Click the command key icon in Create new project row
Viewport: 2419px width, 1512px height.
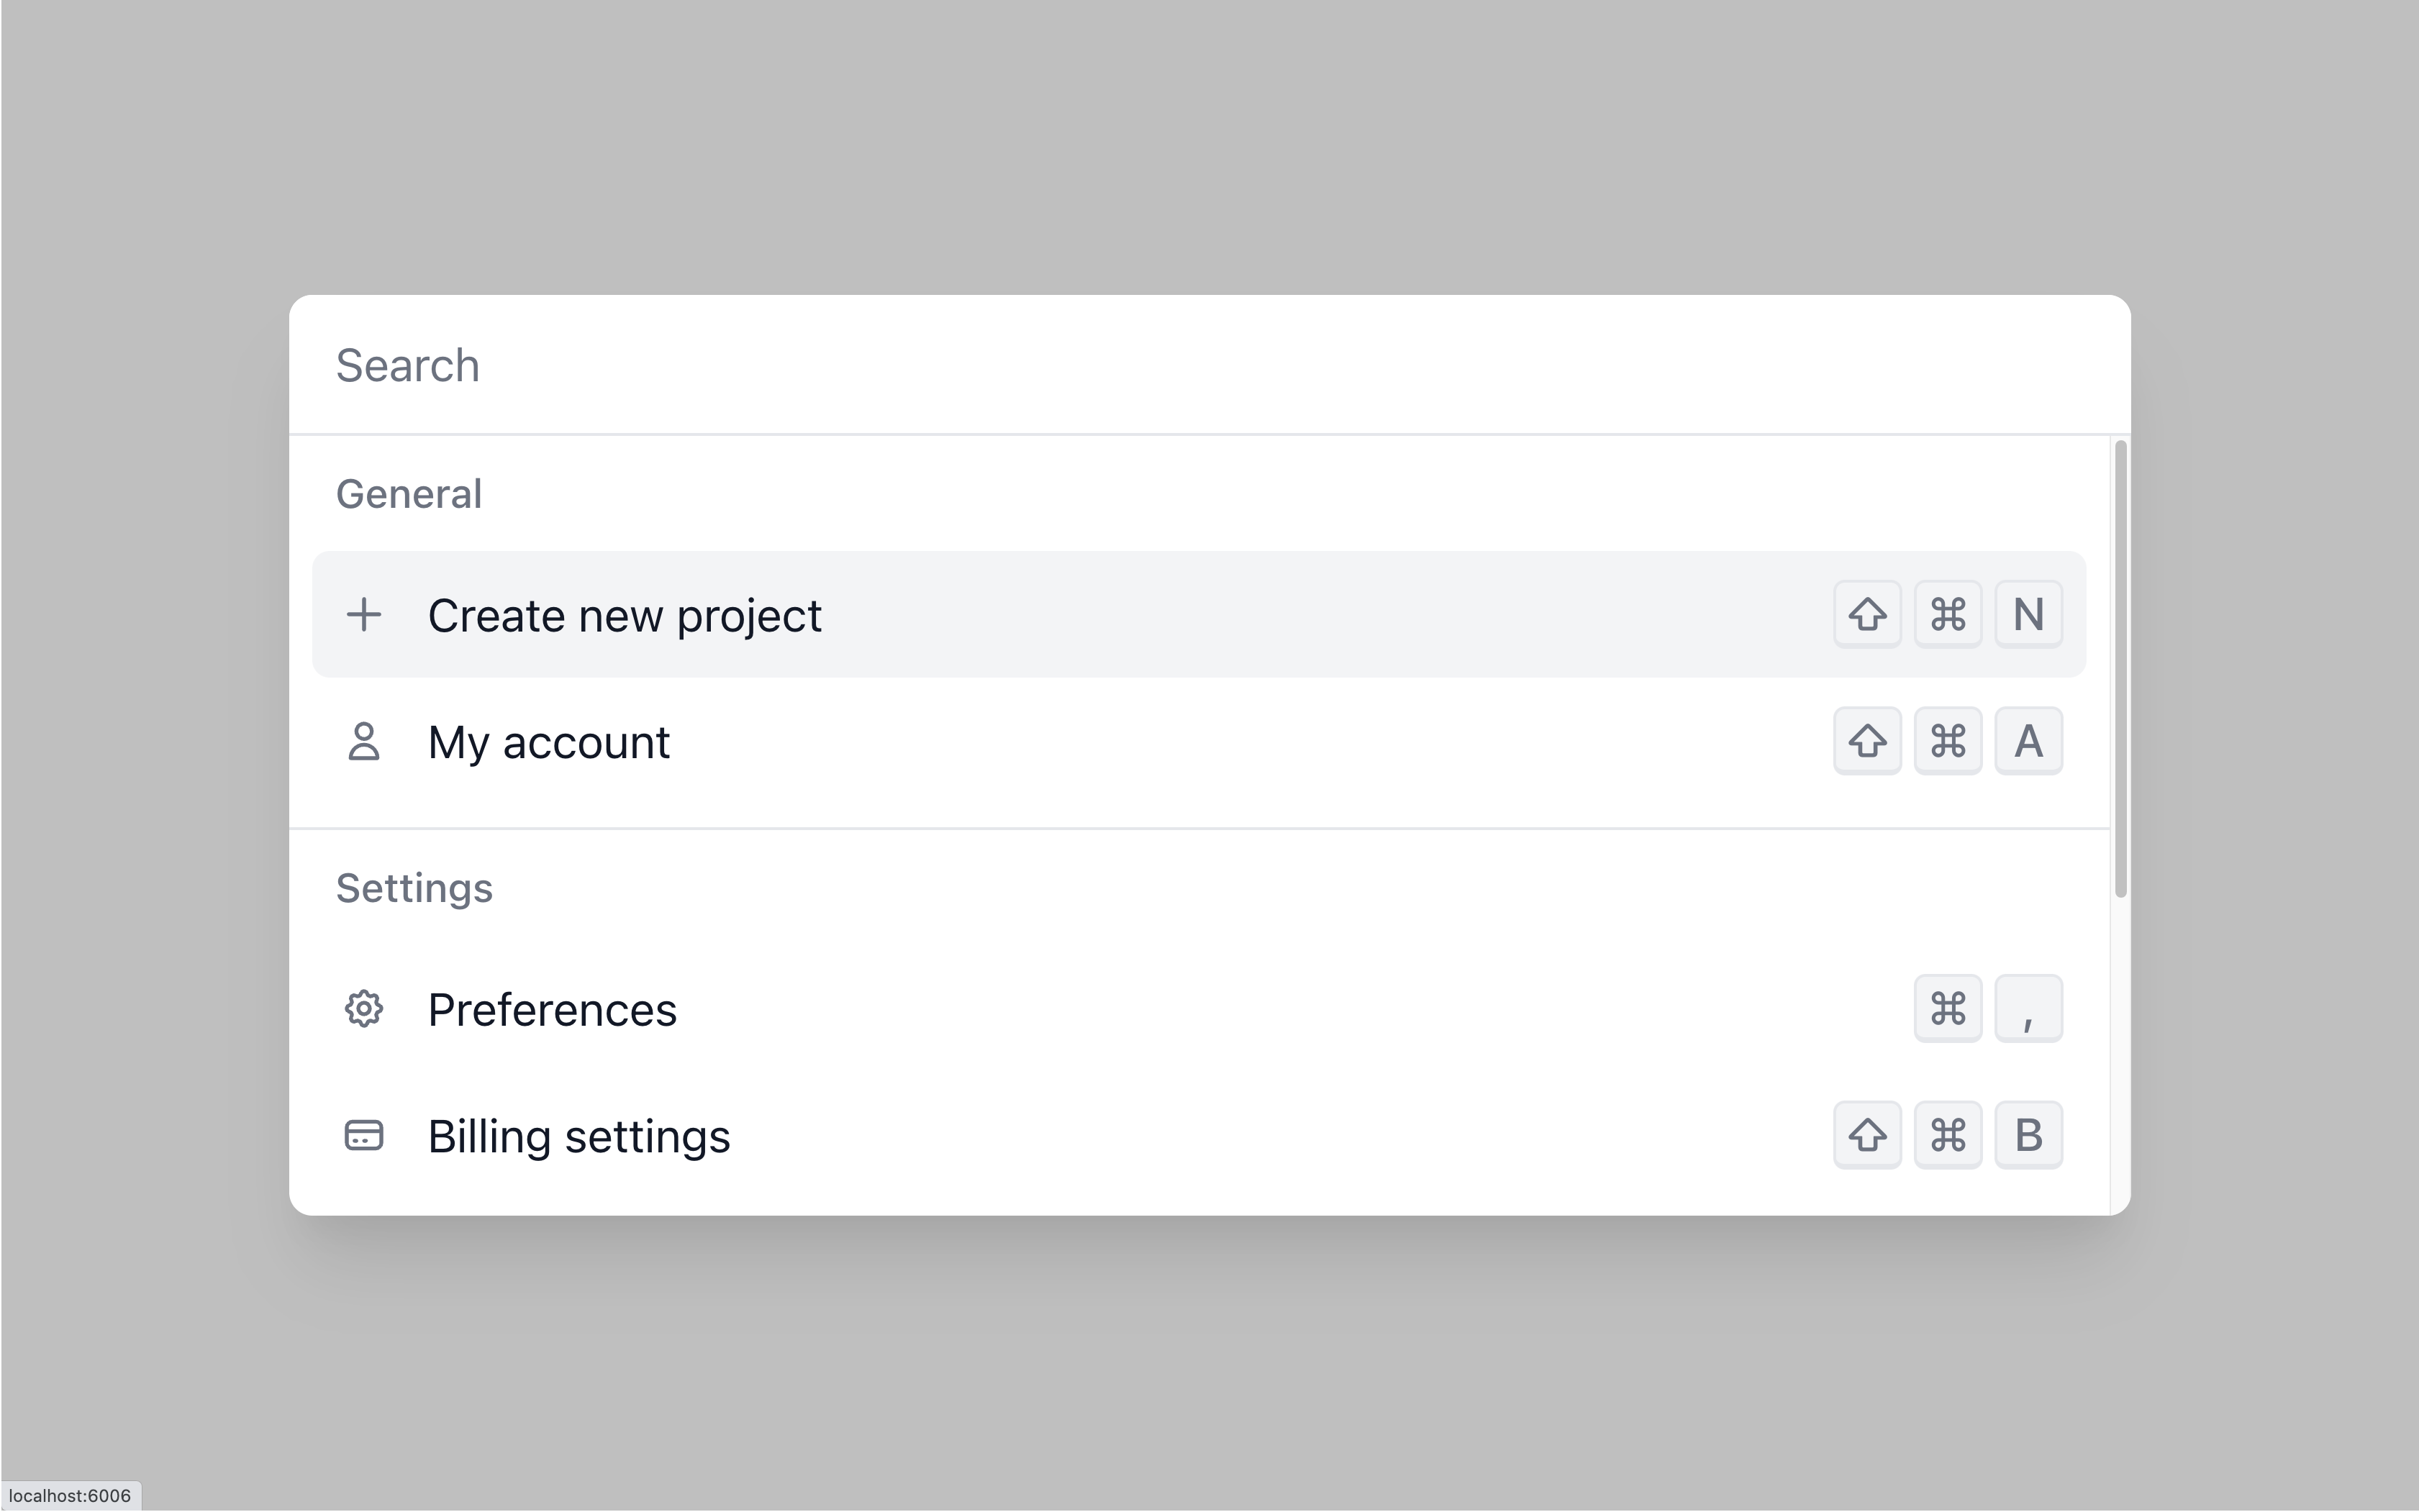pyautogui.click(x=1948, y=614)
